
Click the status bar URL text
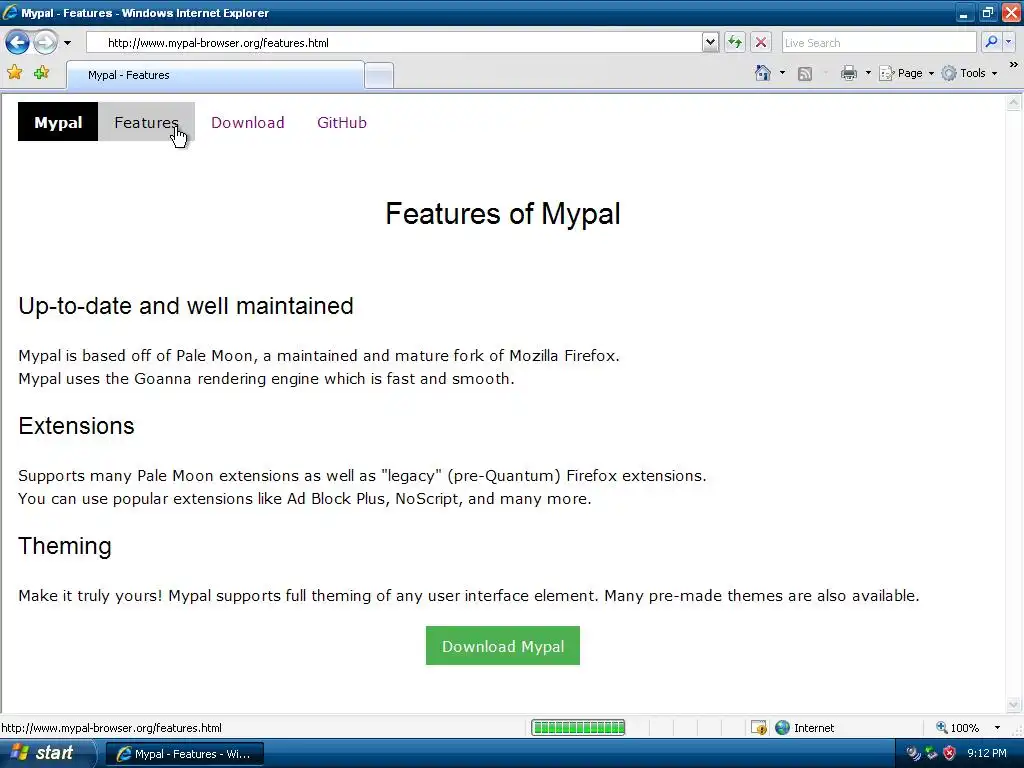click(112, 728)
